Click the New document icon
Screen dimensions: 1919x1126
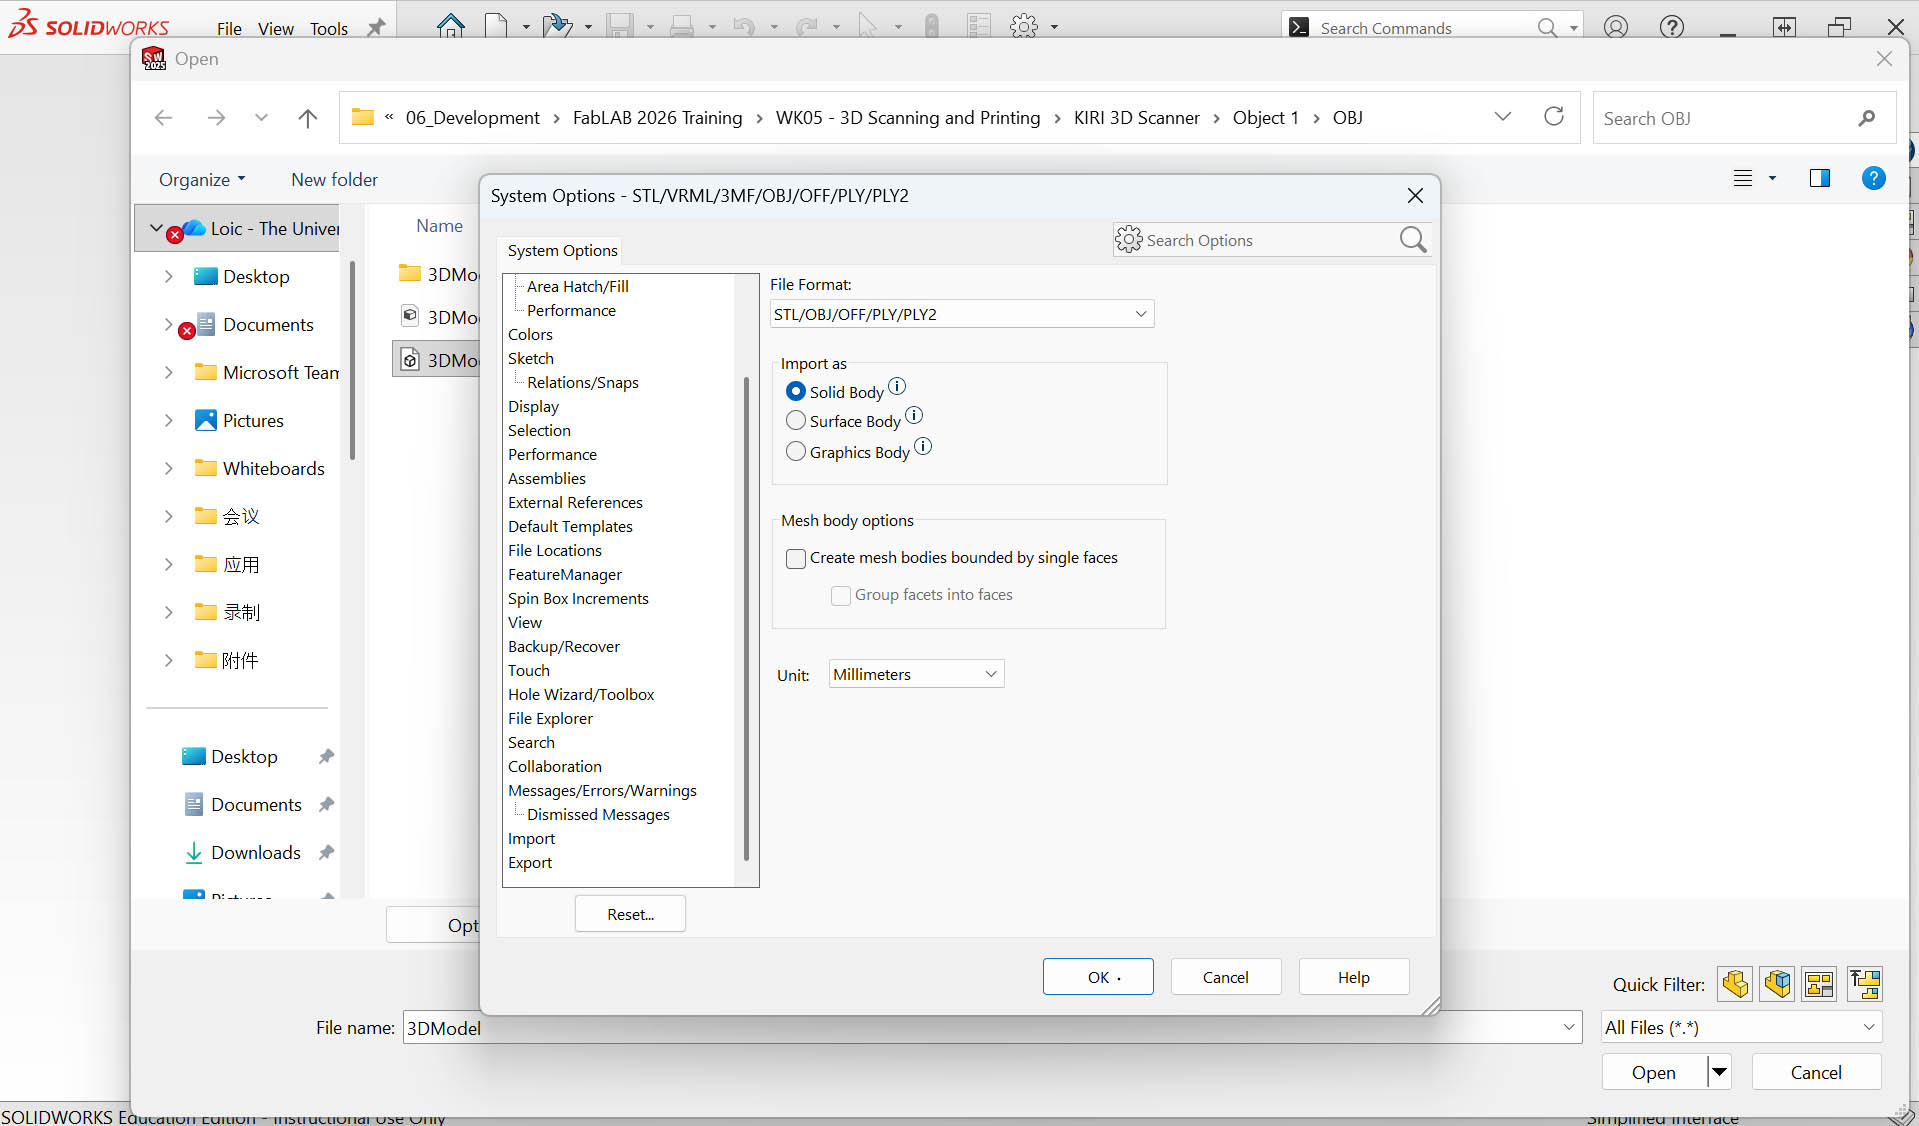point(497,26)
